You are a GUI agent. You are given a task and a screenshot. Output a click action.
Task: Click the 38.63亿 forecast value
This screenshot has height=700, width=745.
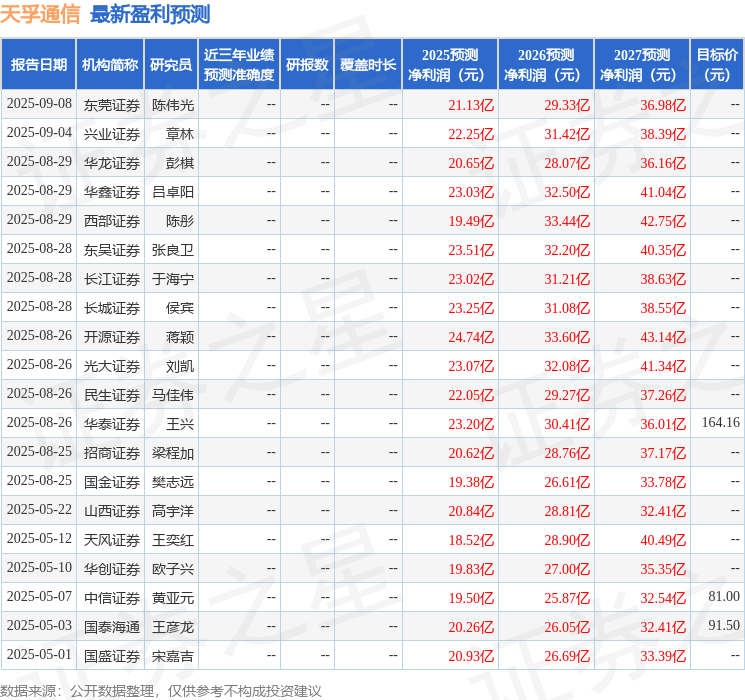pyautogui.click(x=663, y=279)
